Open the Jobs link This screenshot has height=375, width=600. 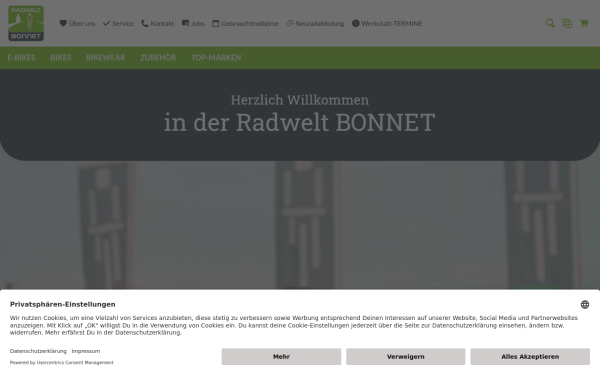[193, 23]
